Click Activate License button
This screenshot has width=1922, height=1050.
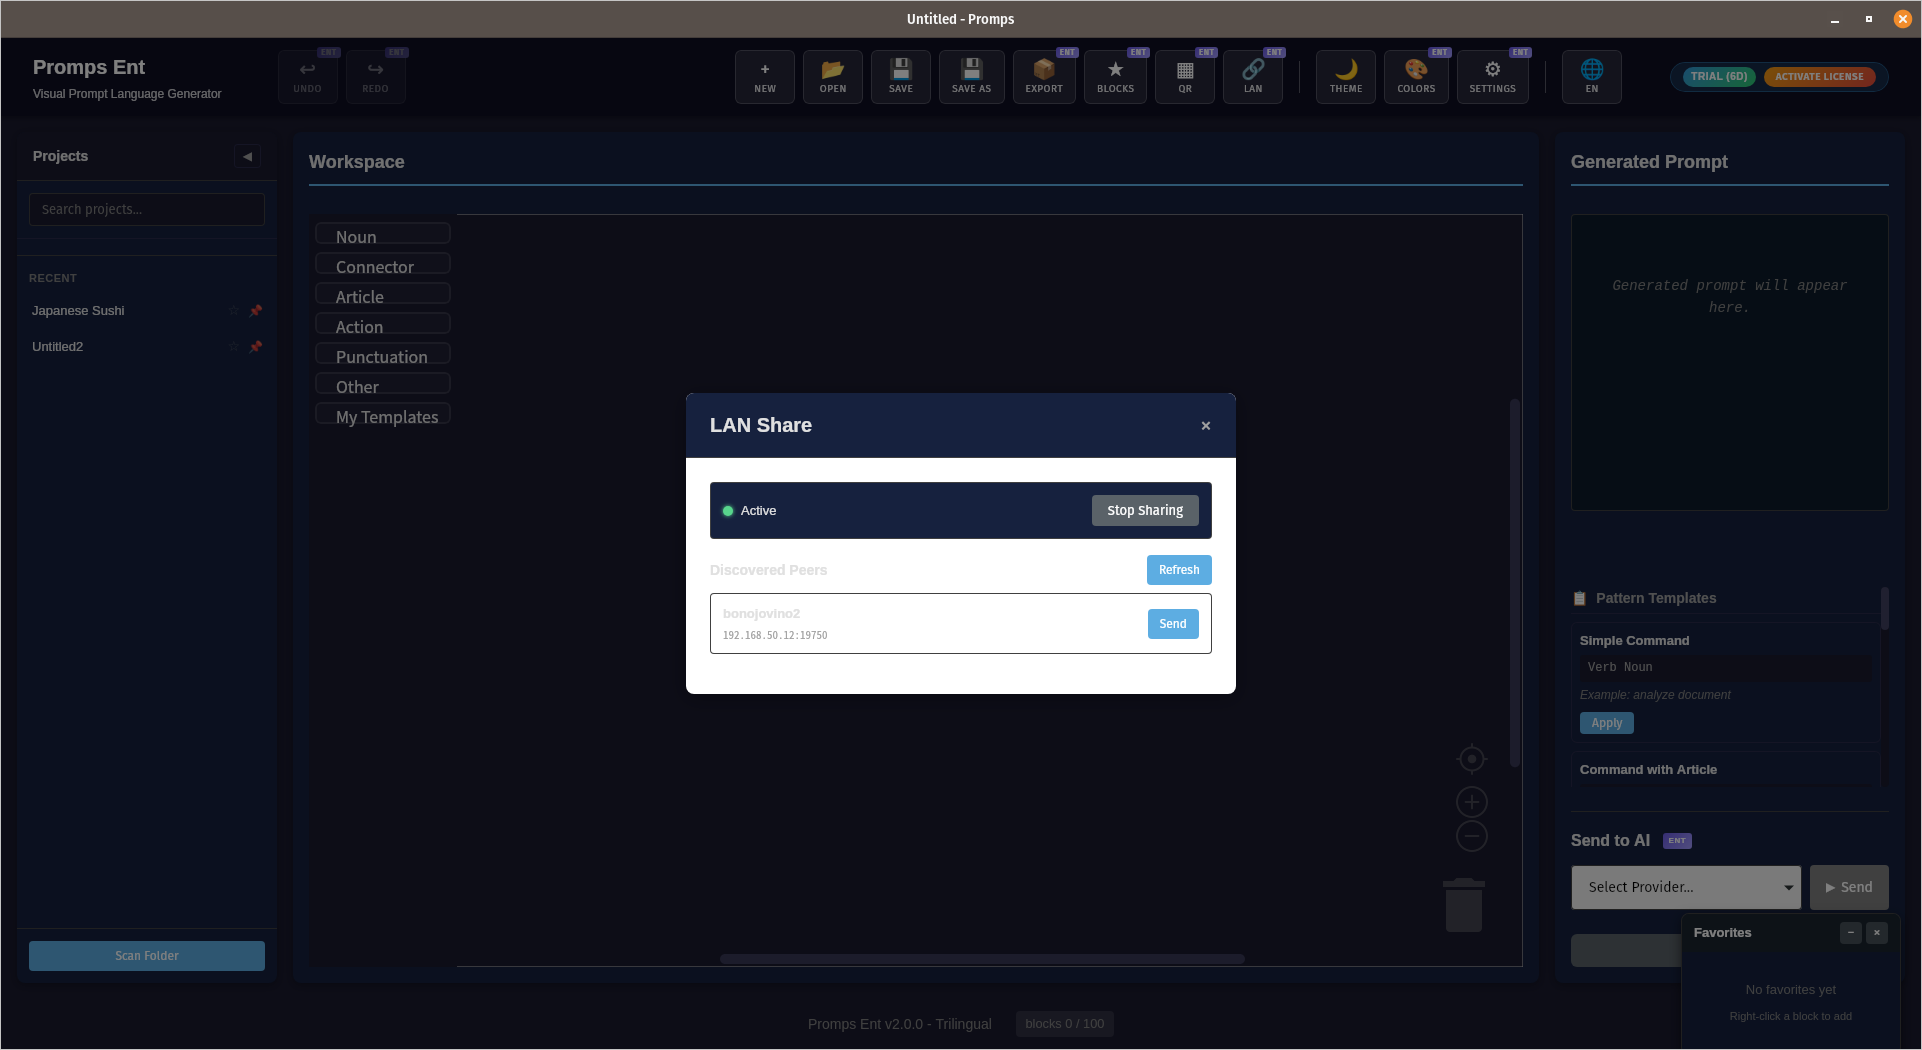pos(1819,77)
